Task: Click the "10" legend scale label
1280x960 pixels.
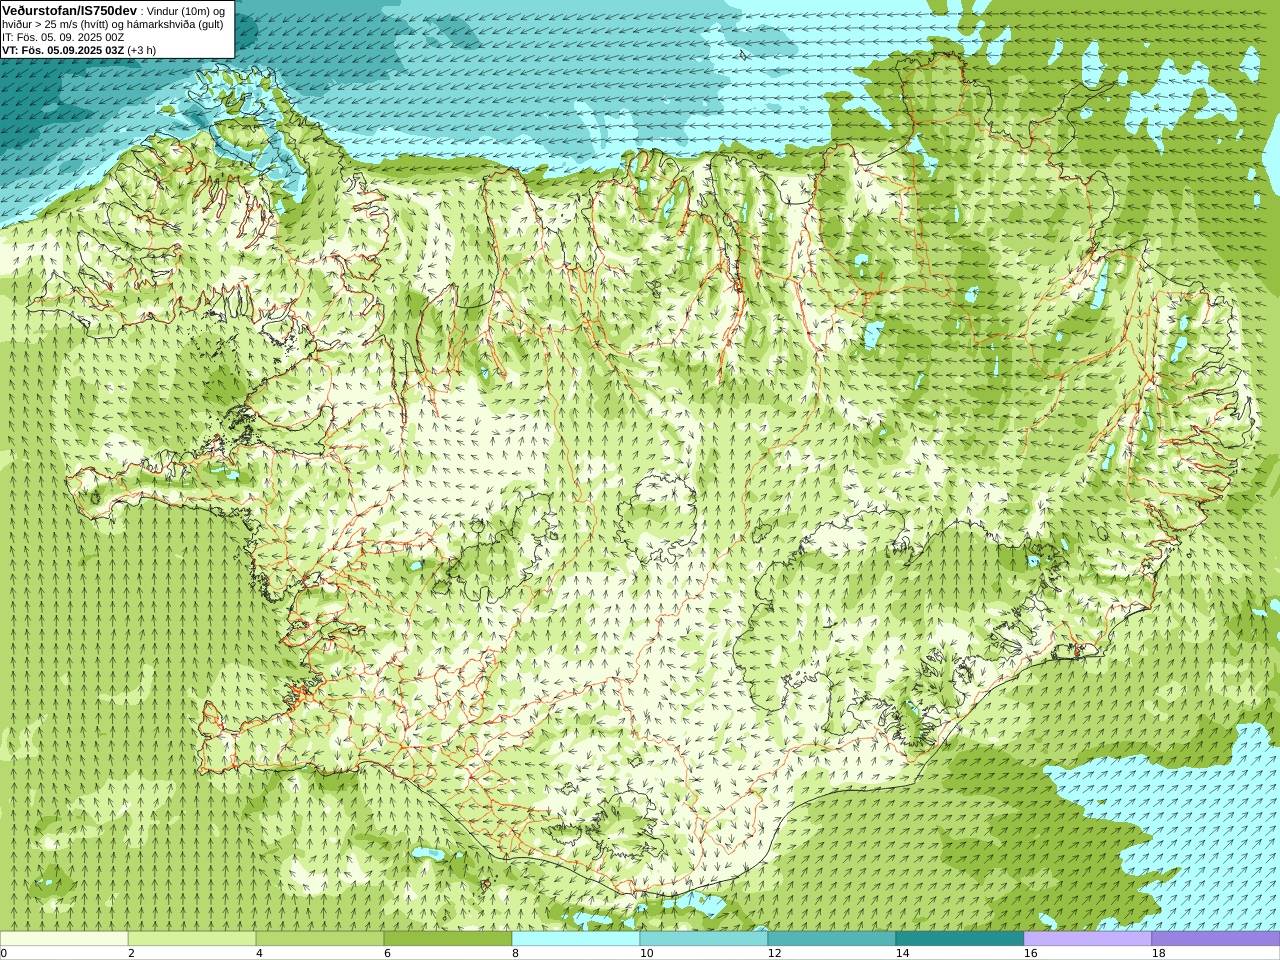Action: [646, 953]
